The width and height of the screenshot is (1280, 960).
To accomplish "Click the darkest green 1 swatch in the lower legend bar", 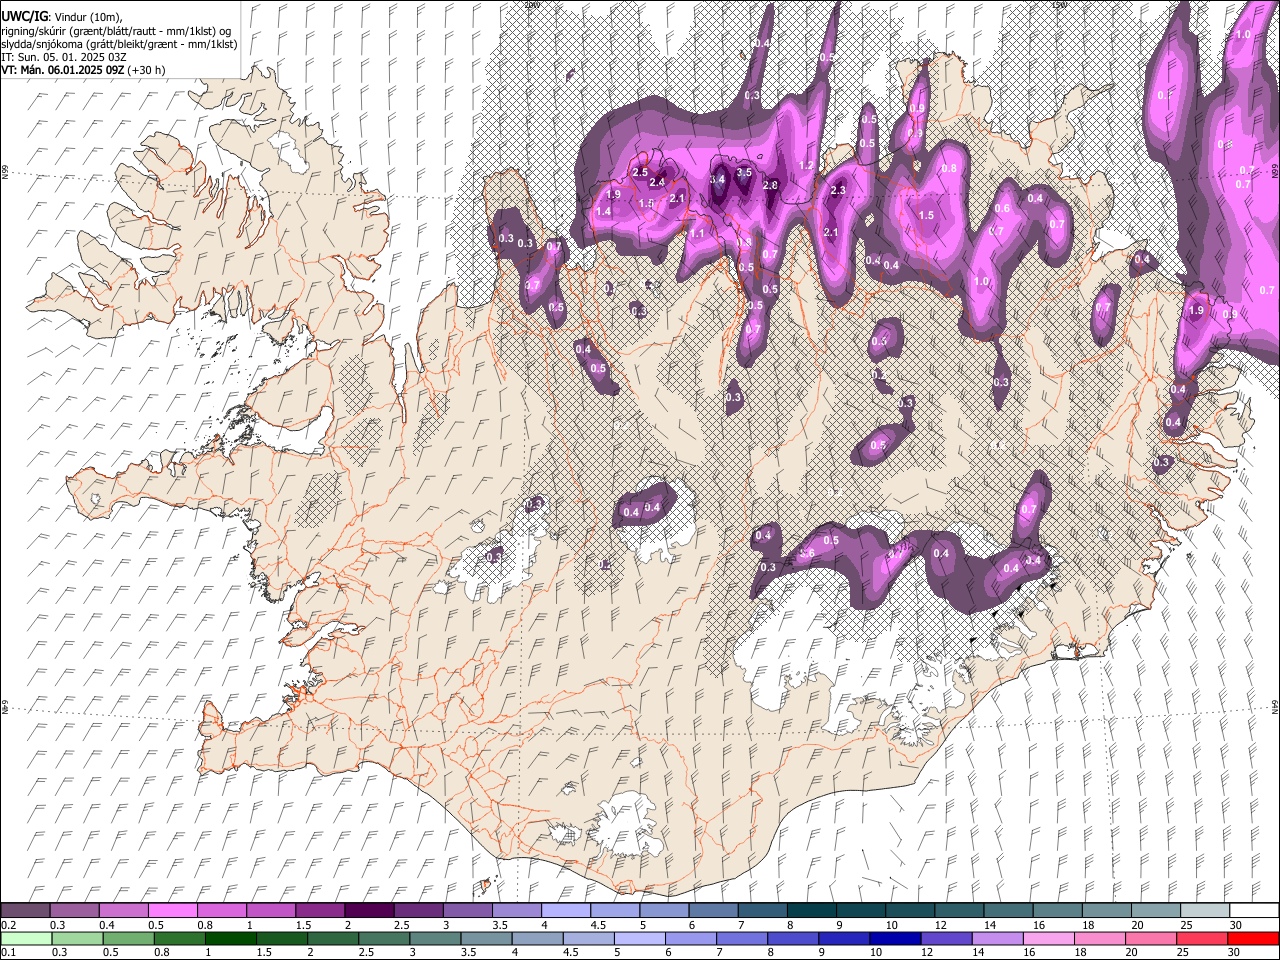I will (229, 939).
